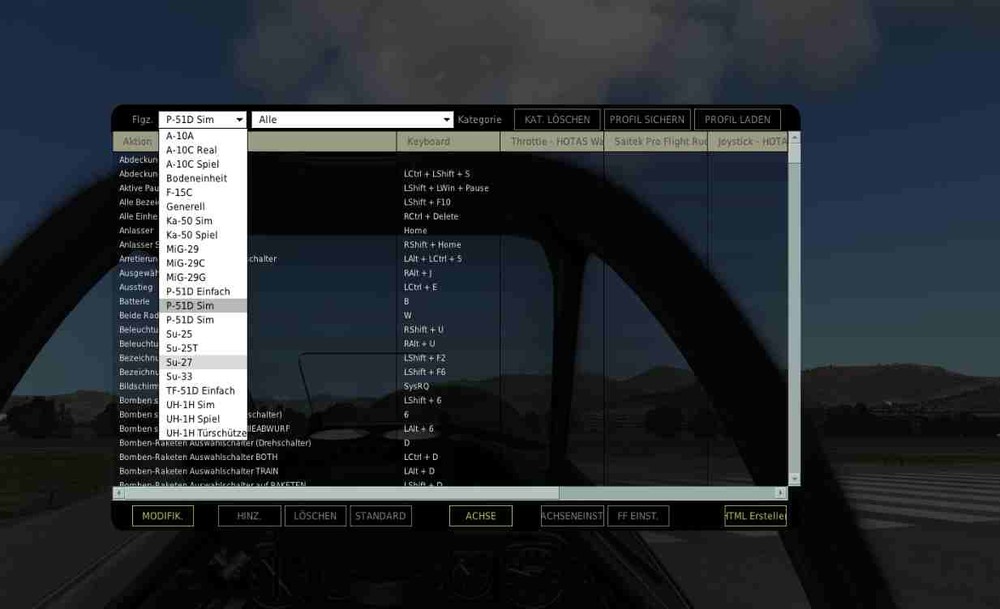Image resolution: width=1000 pixels, height=609 pixels.
Task: Click the Keyboard column header
Action: 448,142
